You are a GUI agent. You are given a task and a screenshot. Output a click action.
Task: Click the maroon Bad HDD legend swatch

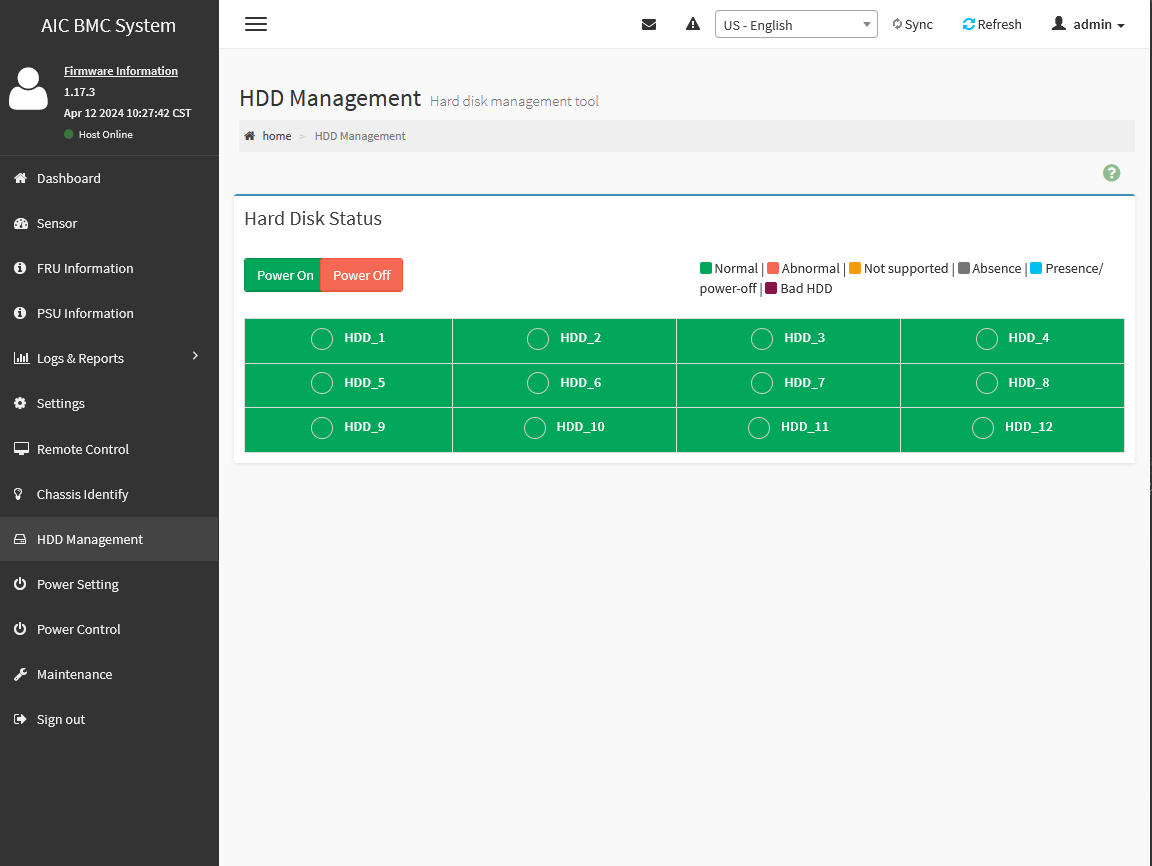[771, 288]
